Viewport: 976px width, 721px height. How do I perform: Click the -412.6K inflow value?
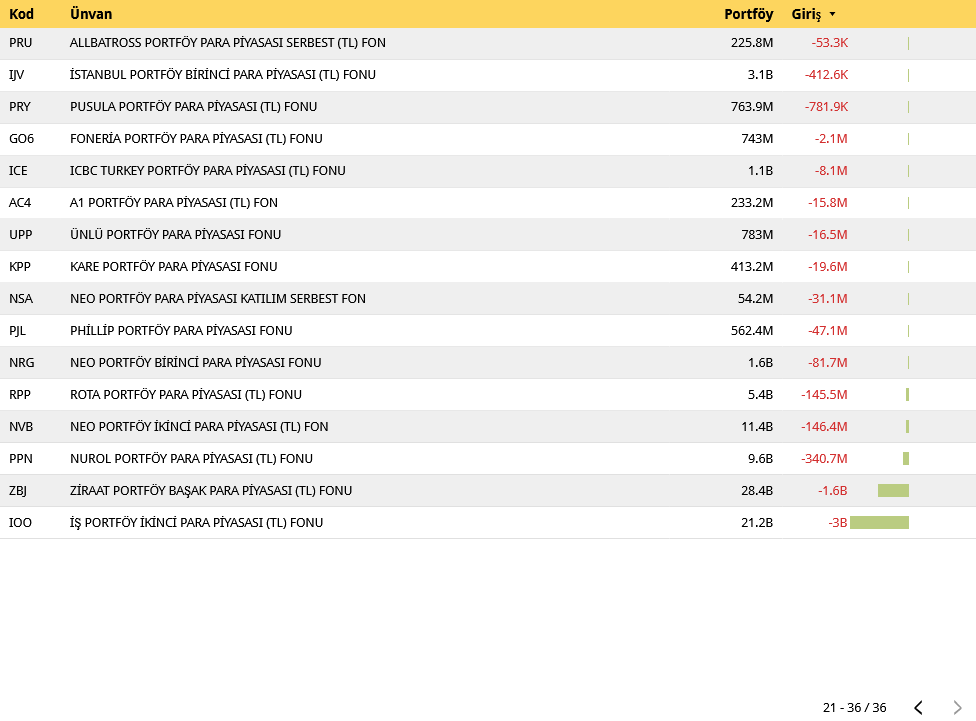click(x=827, y=75)
